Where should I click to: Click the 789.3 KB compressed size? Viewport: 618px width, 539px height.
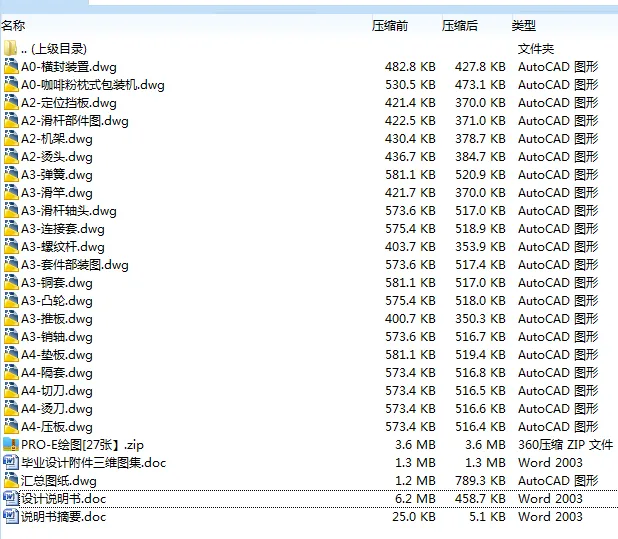[x=480, y=481]
